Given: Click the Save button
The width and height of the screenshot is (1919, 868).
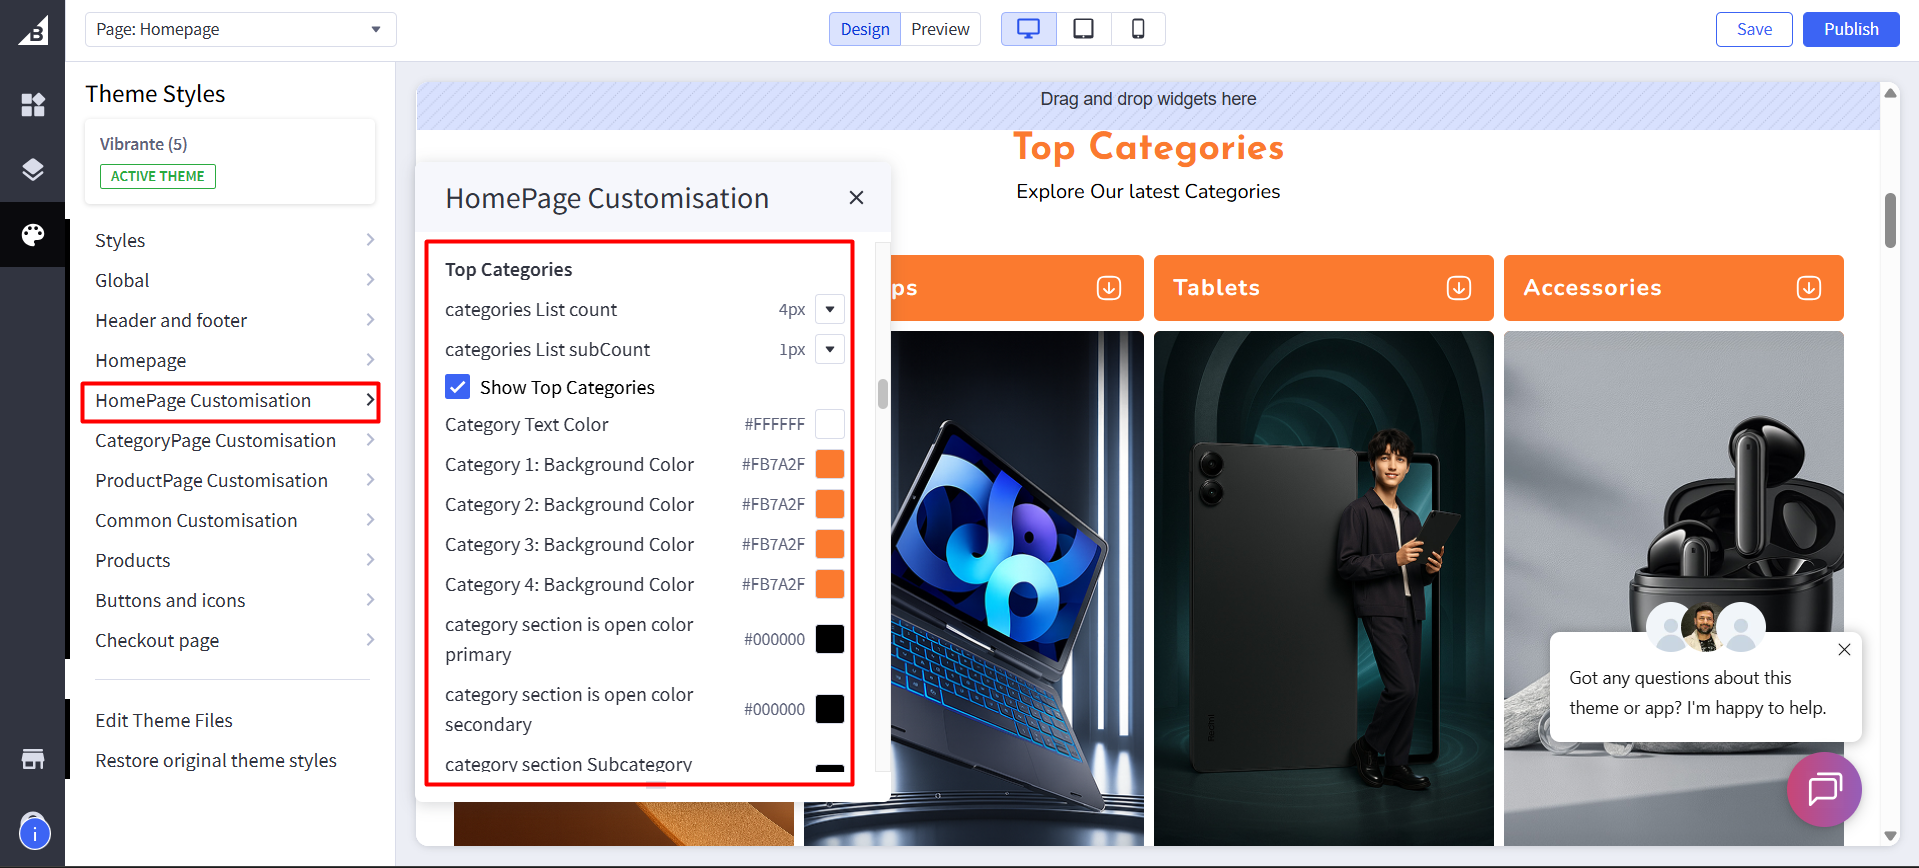Looking at the screenshot, I should click(x=1754, y=29).
